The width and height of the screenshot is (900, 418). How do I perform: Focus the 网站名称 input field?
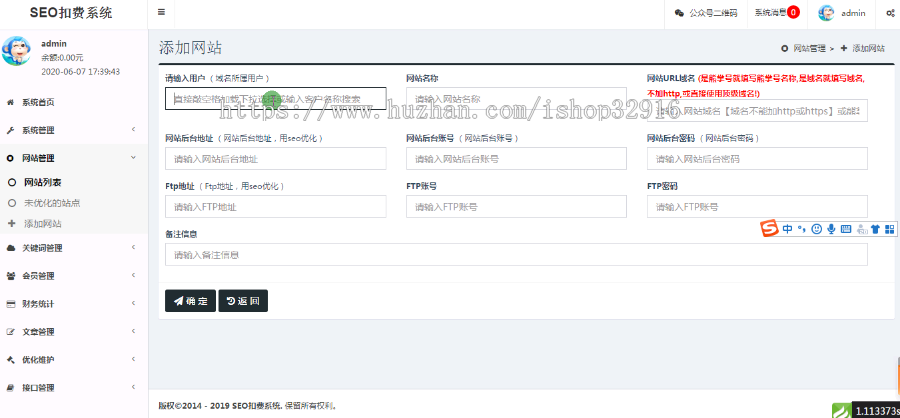[516, 99]
